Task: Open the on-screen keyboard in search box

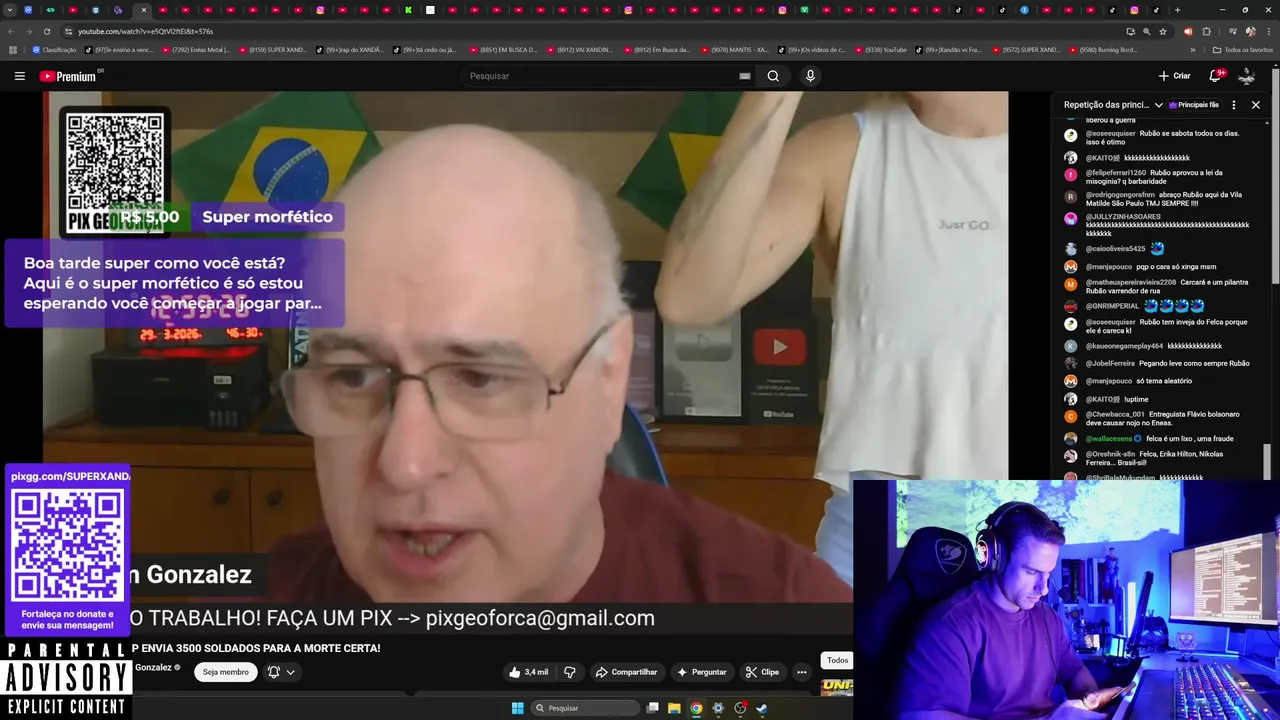Action: pos(744,76)
